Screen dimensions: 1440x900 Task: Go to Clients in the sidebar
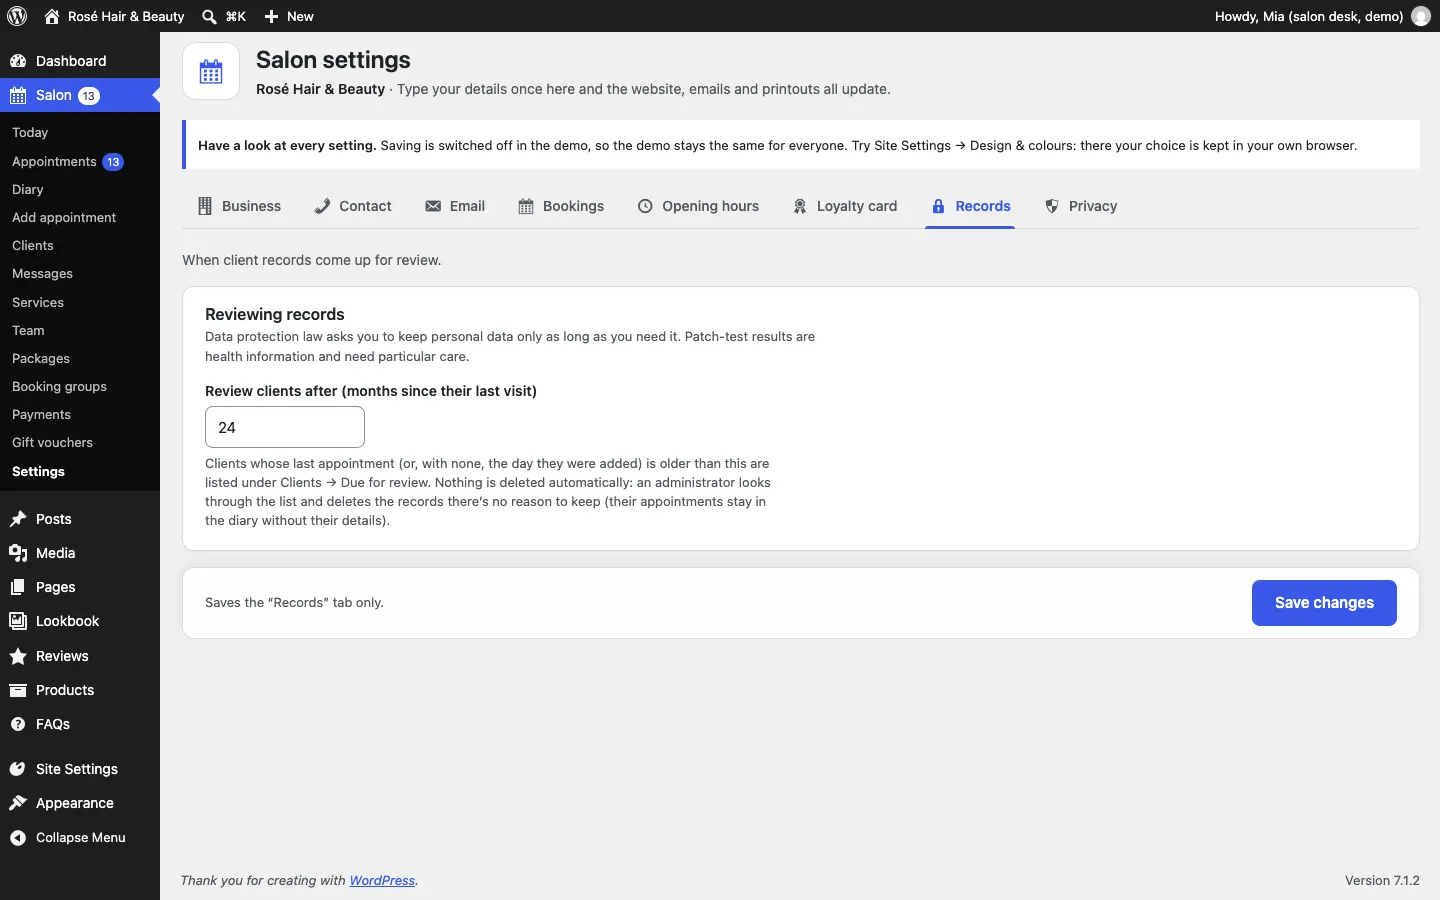coord(33,246)
